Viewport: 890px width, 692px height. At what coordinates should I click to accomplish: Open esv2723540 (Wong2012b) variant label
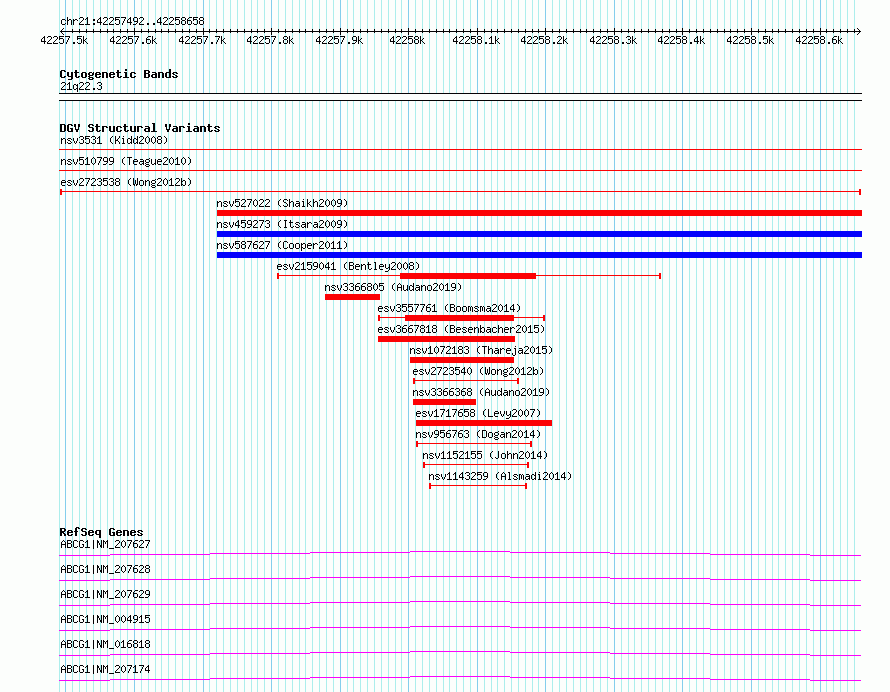(x=478, y=371)
